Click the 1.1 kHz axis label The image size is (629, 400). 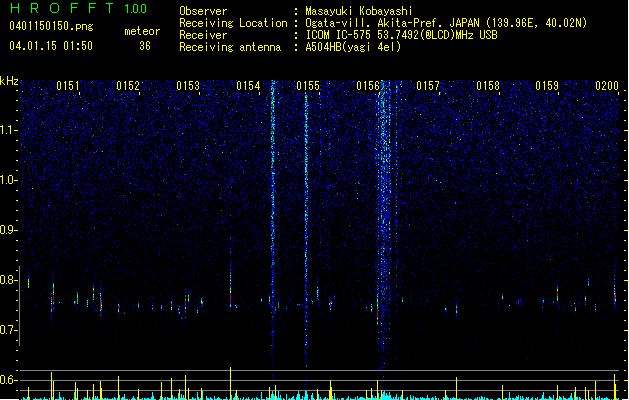(8, 130)
